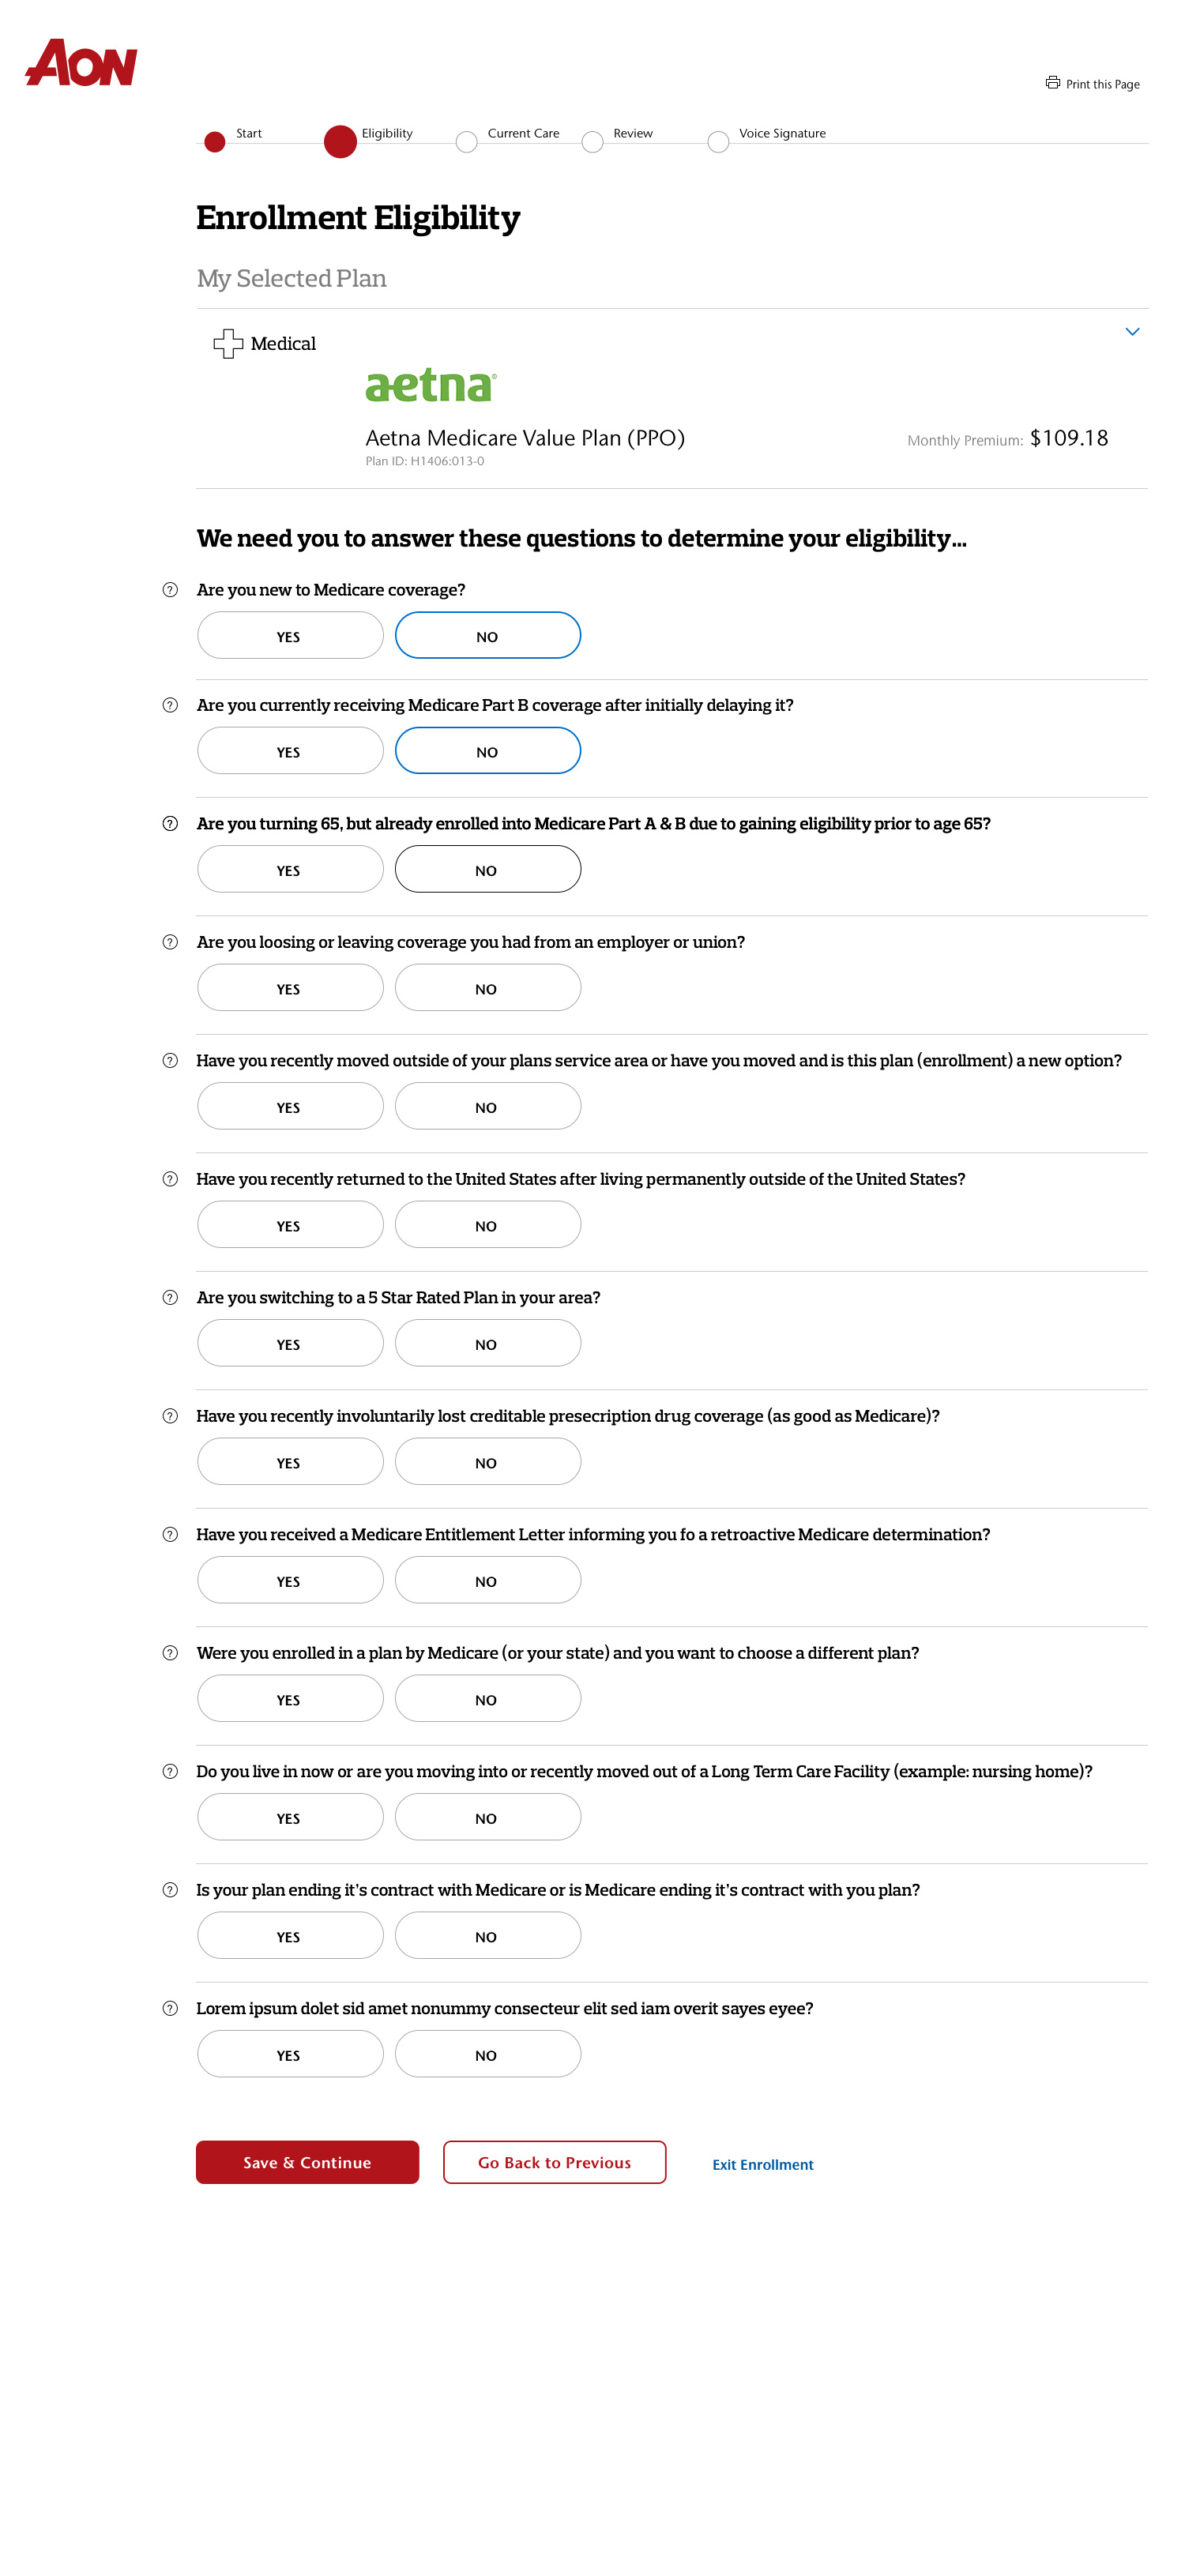The image size is (1185, 2560).
Task: Click Go Back to Previous button
Action: point(554,2162)
